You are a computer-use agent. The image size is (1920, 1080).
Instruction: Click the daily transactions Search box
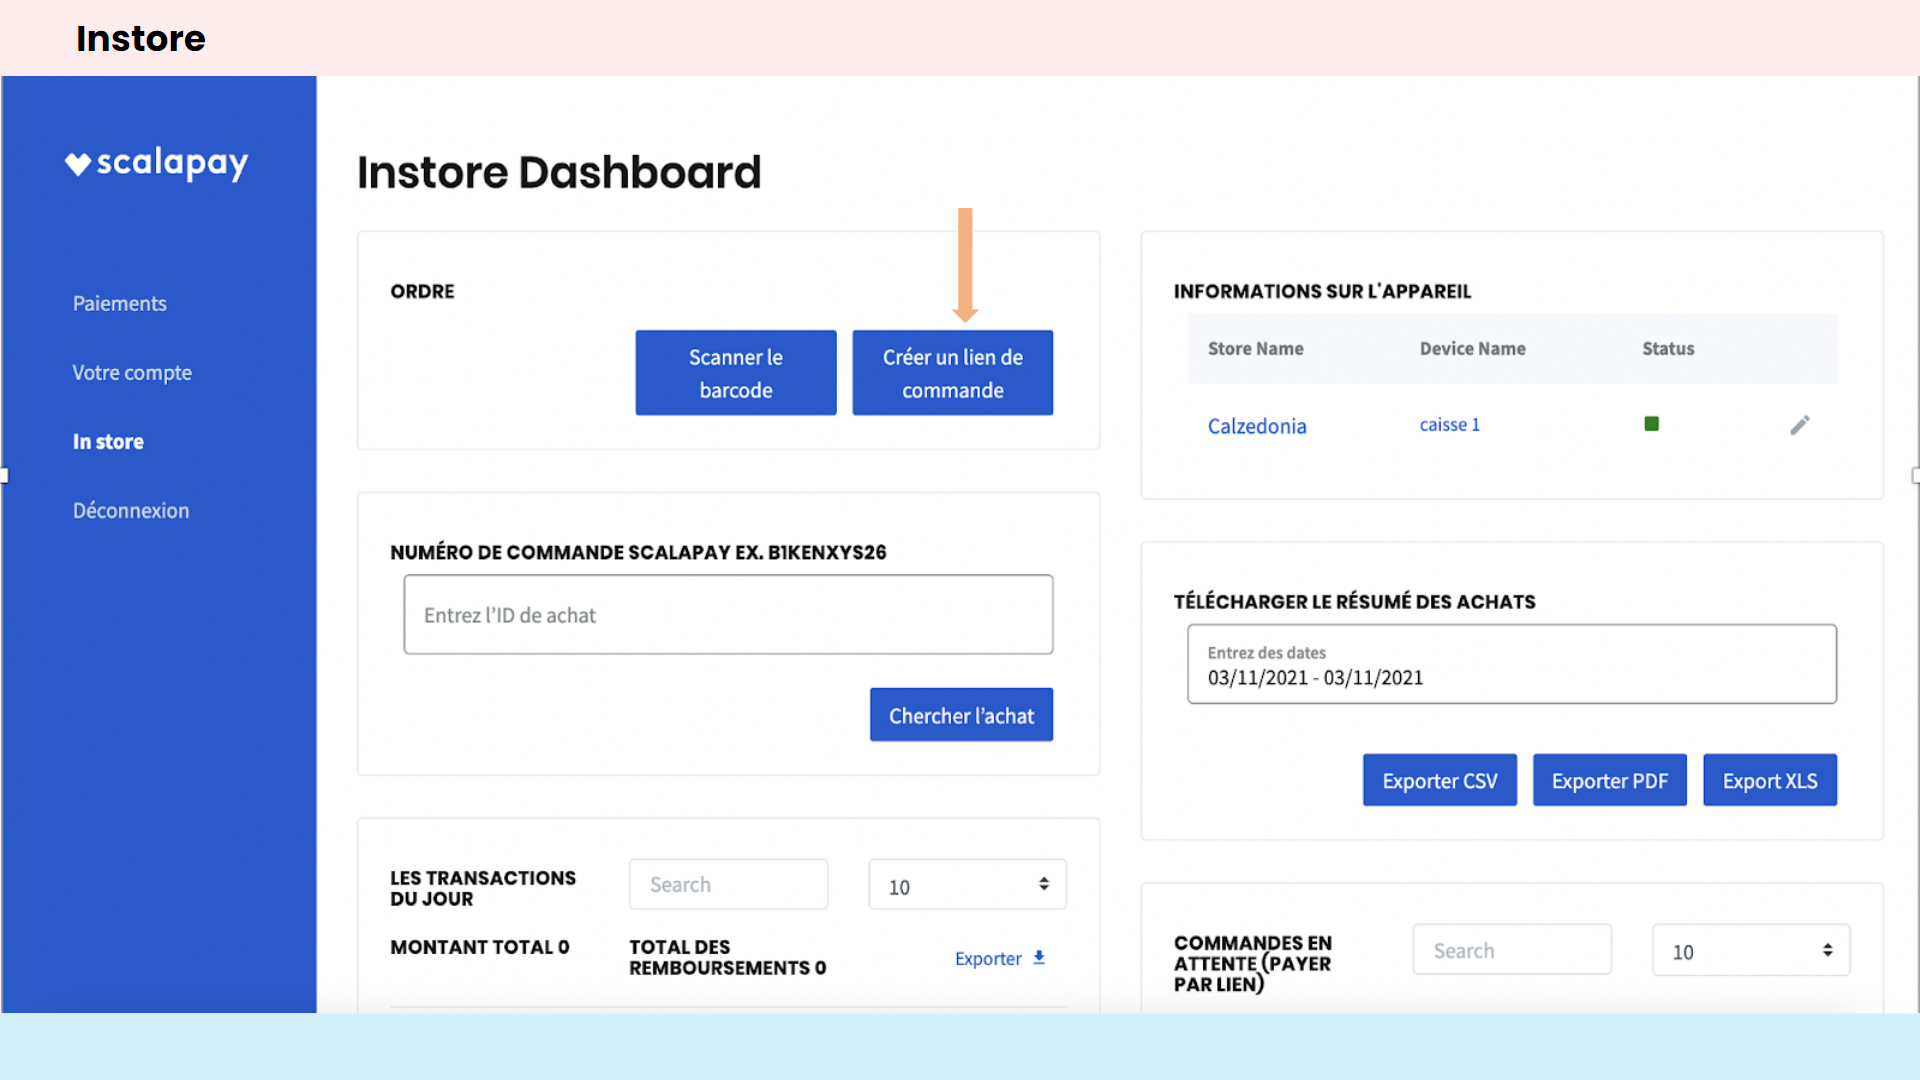(x=728, y=884)
